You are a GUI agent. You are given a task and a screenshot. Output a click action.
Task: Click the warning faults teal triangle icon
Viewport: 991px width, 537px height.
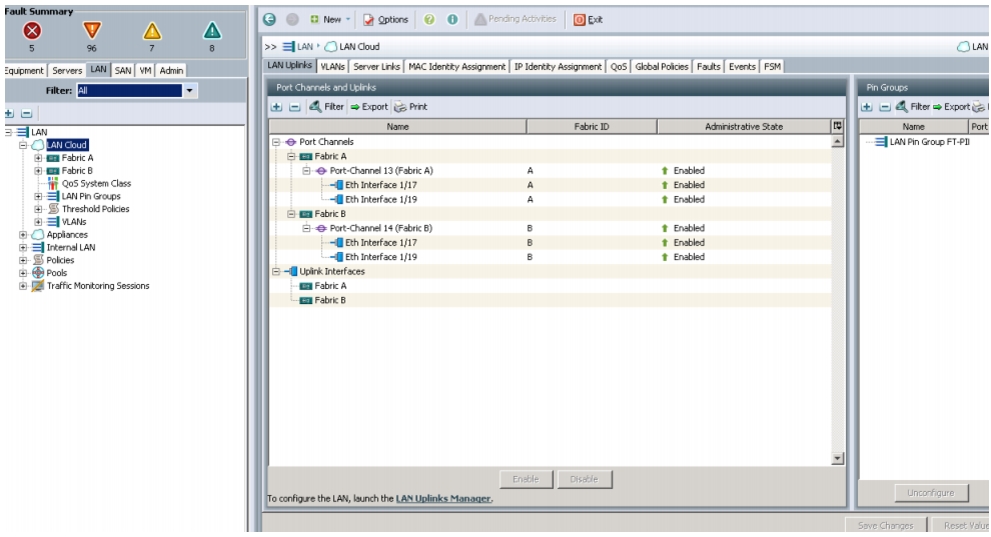tap(212, 30)
